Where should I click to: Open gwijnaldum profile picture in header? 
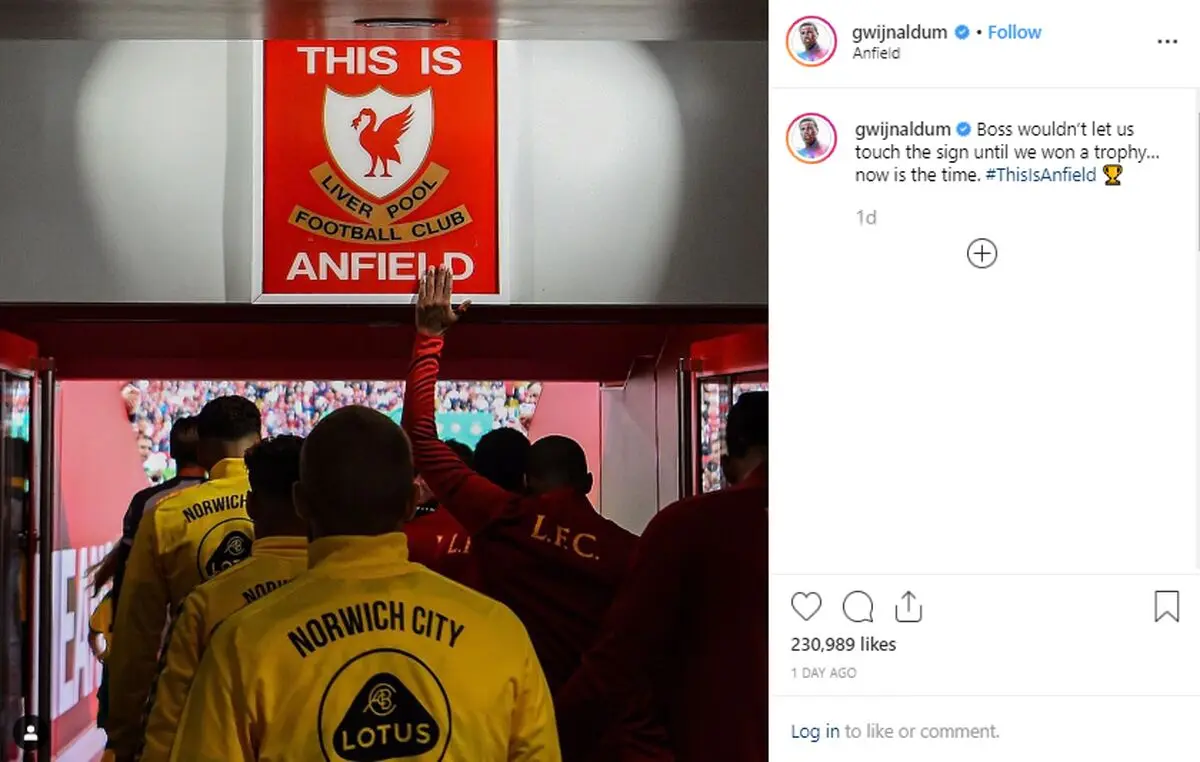coord(811,42)
